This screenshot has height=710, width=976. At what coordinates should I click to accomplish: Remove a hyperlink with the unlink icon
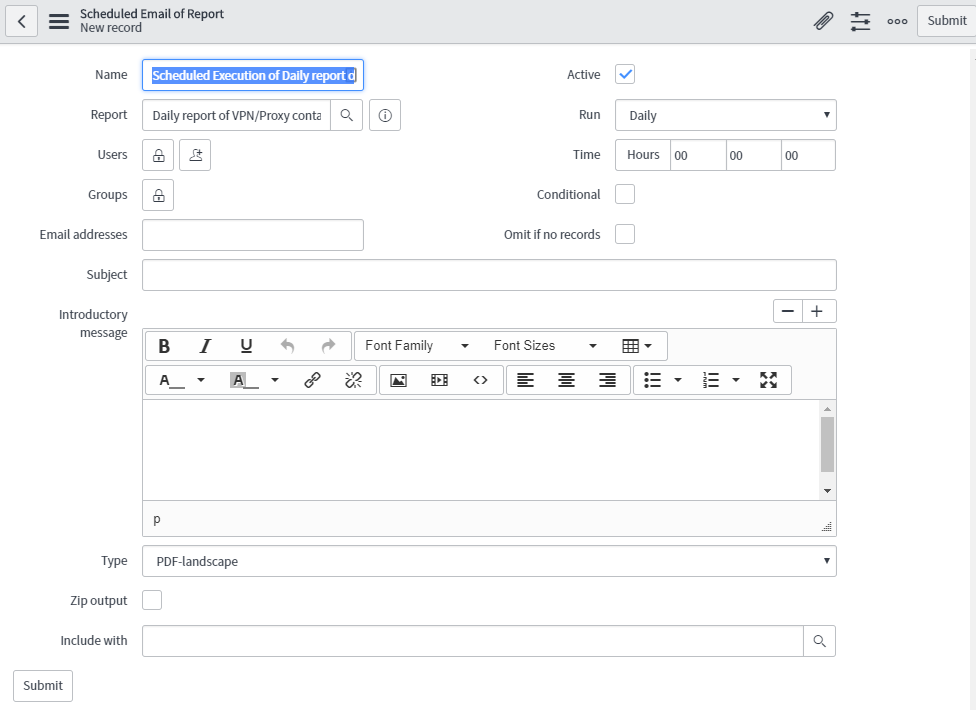click(352, 379)
